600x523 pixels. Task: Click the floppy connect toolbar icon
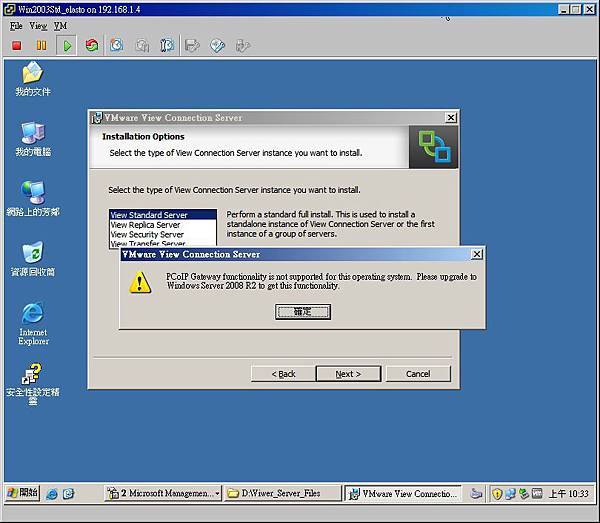click(x=192, y=46)
